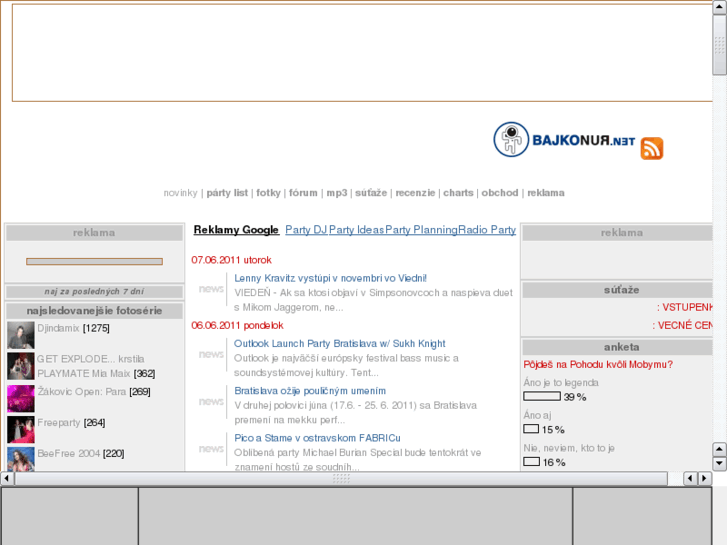
Task: Open the Party Planning ad link
Action: click(x=421, y=230)
